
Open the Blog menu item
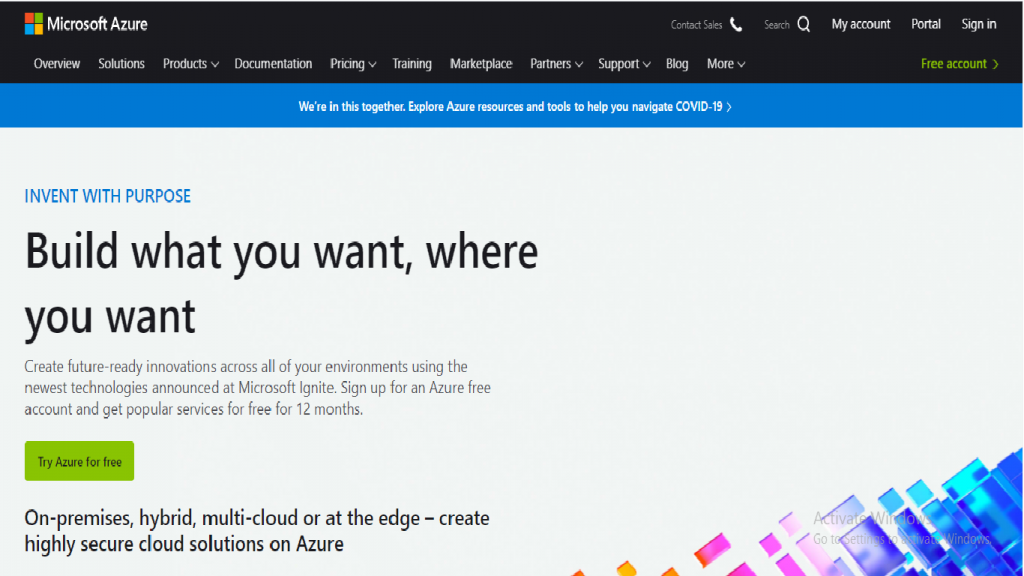[677, 63]
